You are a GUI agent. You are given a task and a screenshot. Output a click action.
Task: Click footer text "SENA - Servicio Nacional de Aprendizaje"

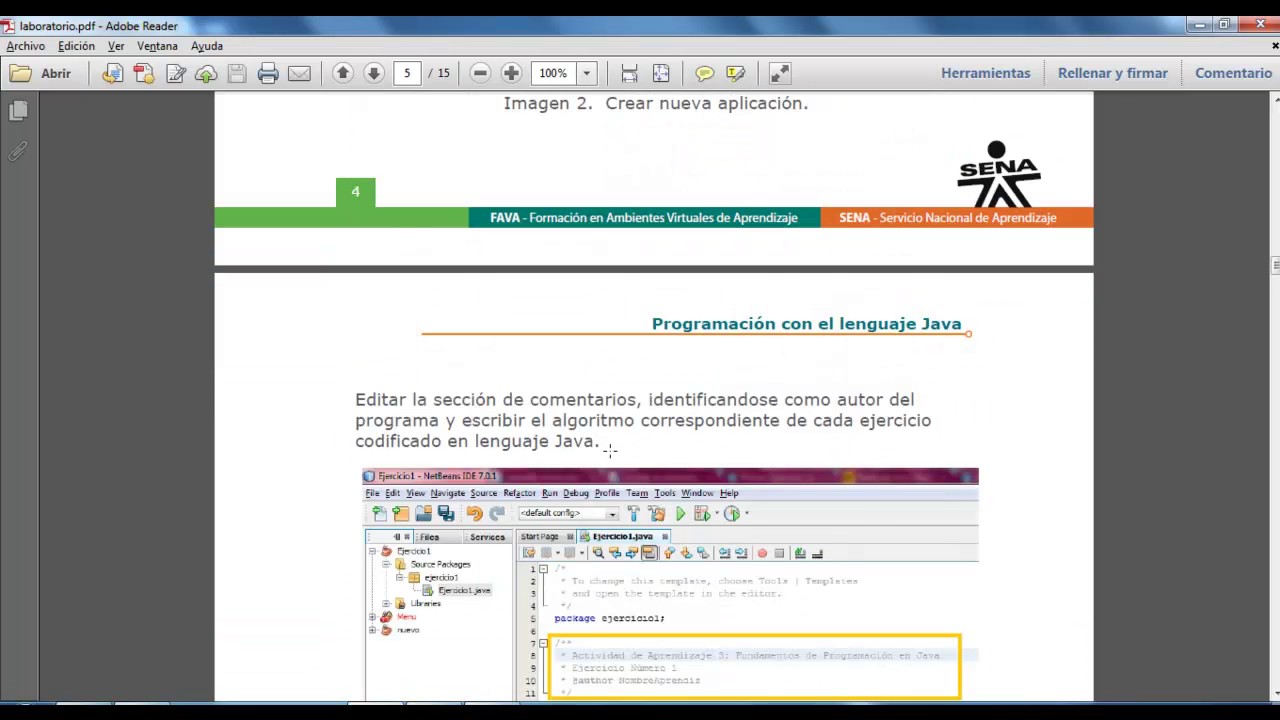point(947,217)
